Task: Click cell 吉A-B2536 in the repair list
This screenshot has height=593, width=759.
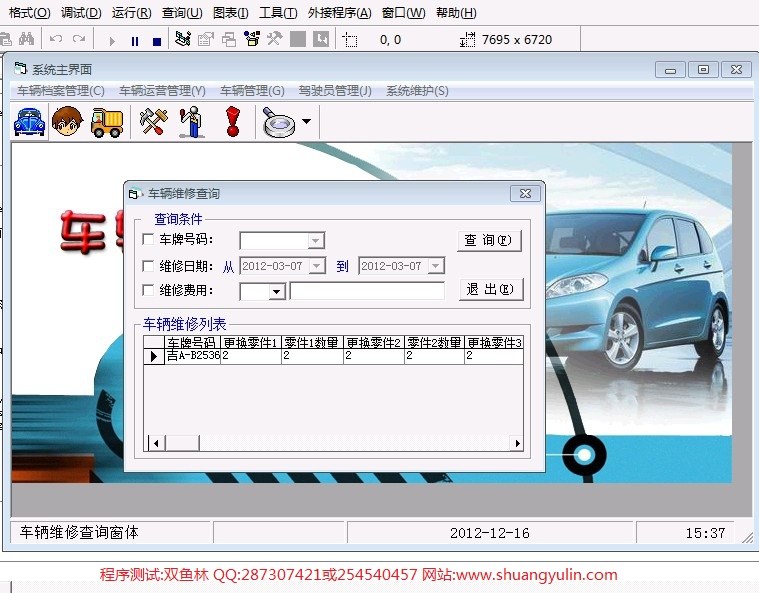Action: pyautogui.click(x=193, y=356)
